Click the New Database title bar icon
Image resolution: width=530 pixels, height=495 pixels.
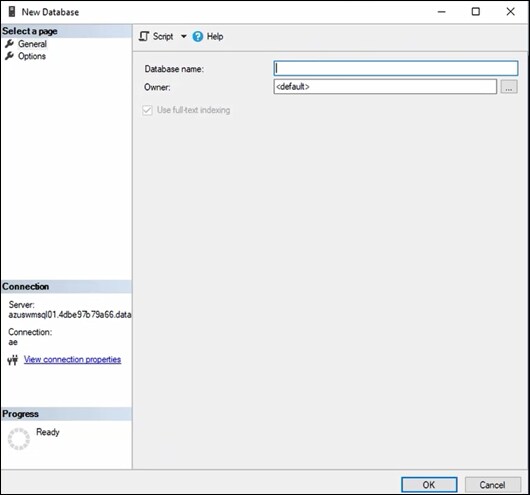click(12, 11)
